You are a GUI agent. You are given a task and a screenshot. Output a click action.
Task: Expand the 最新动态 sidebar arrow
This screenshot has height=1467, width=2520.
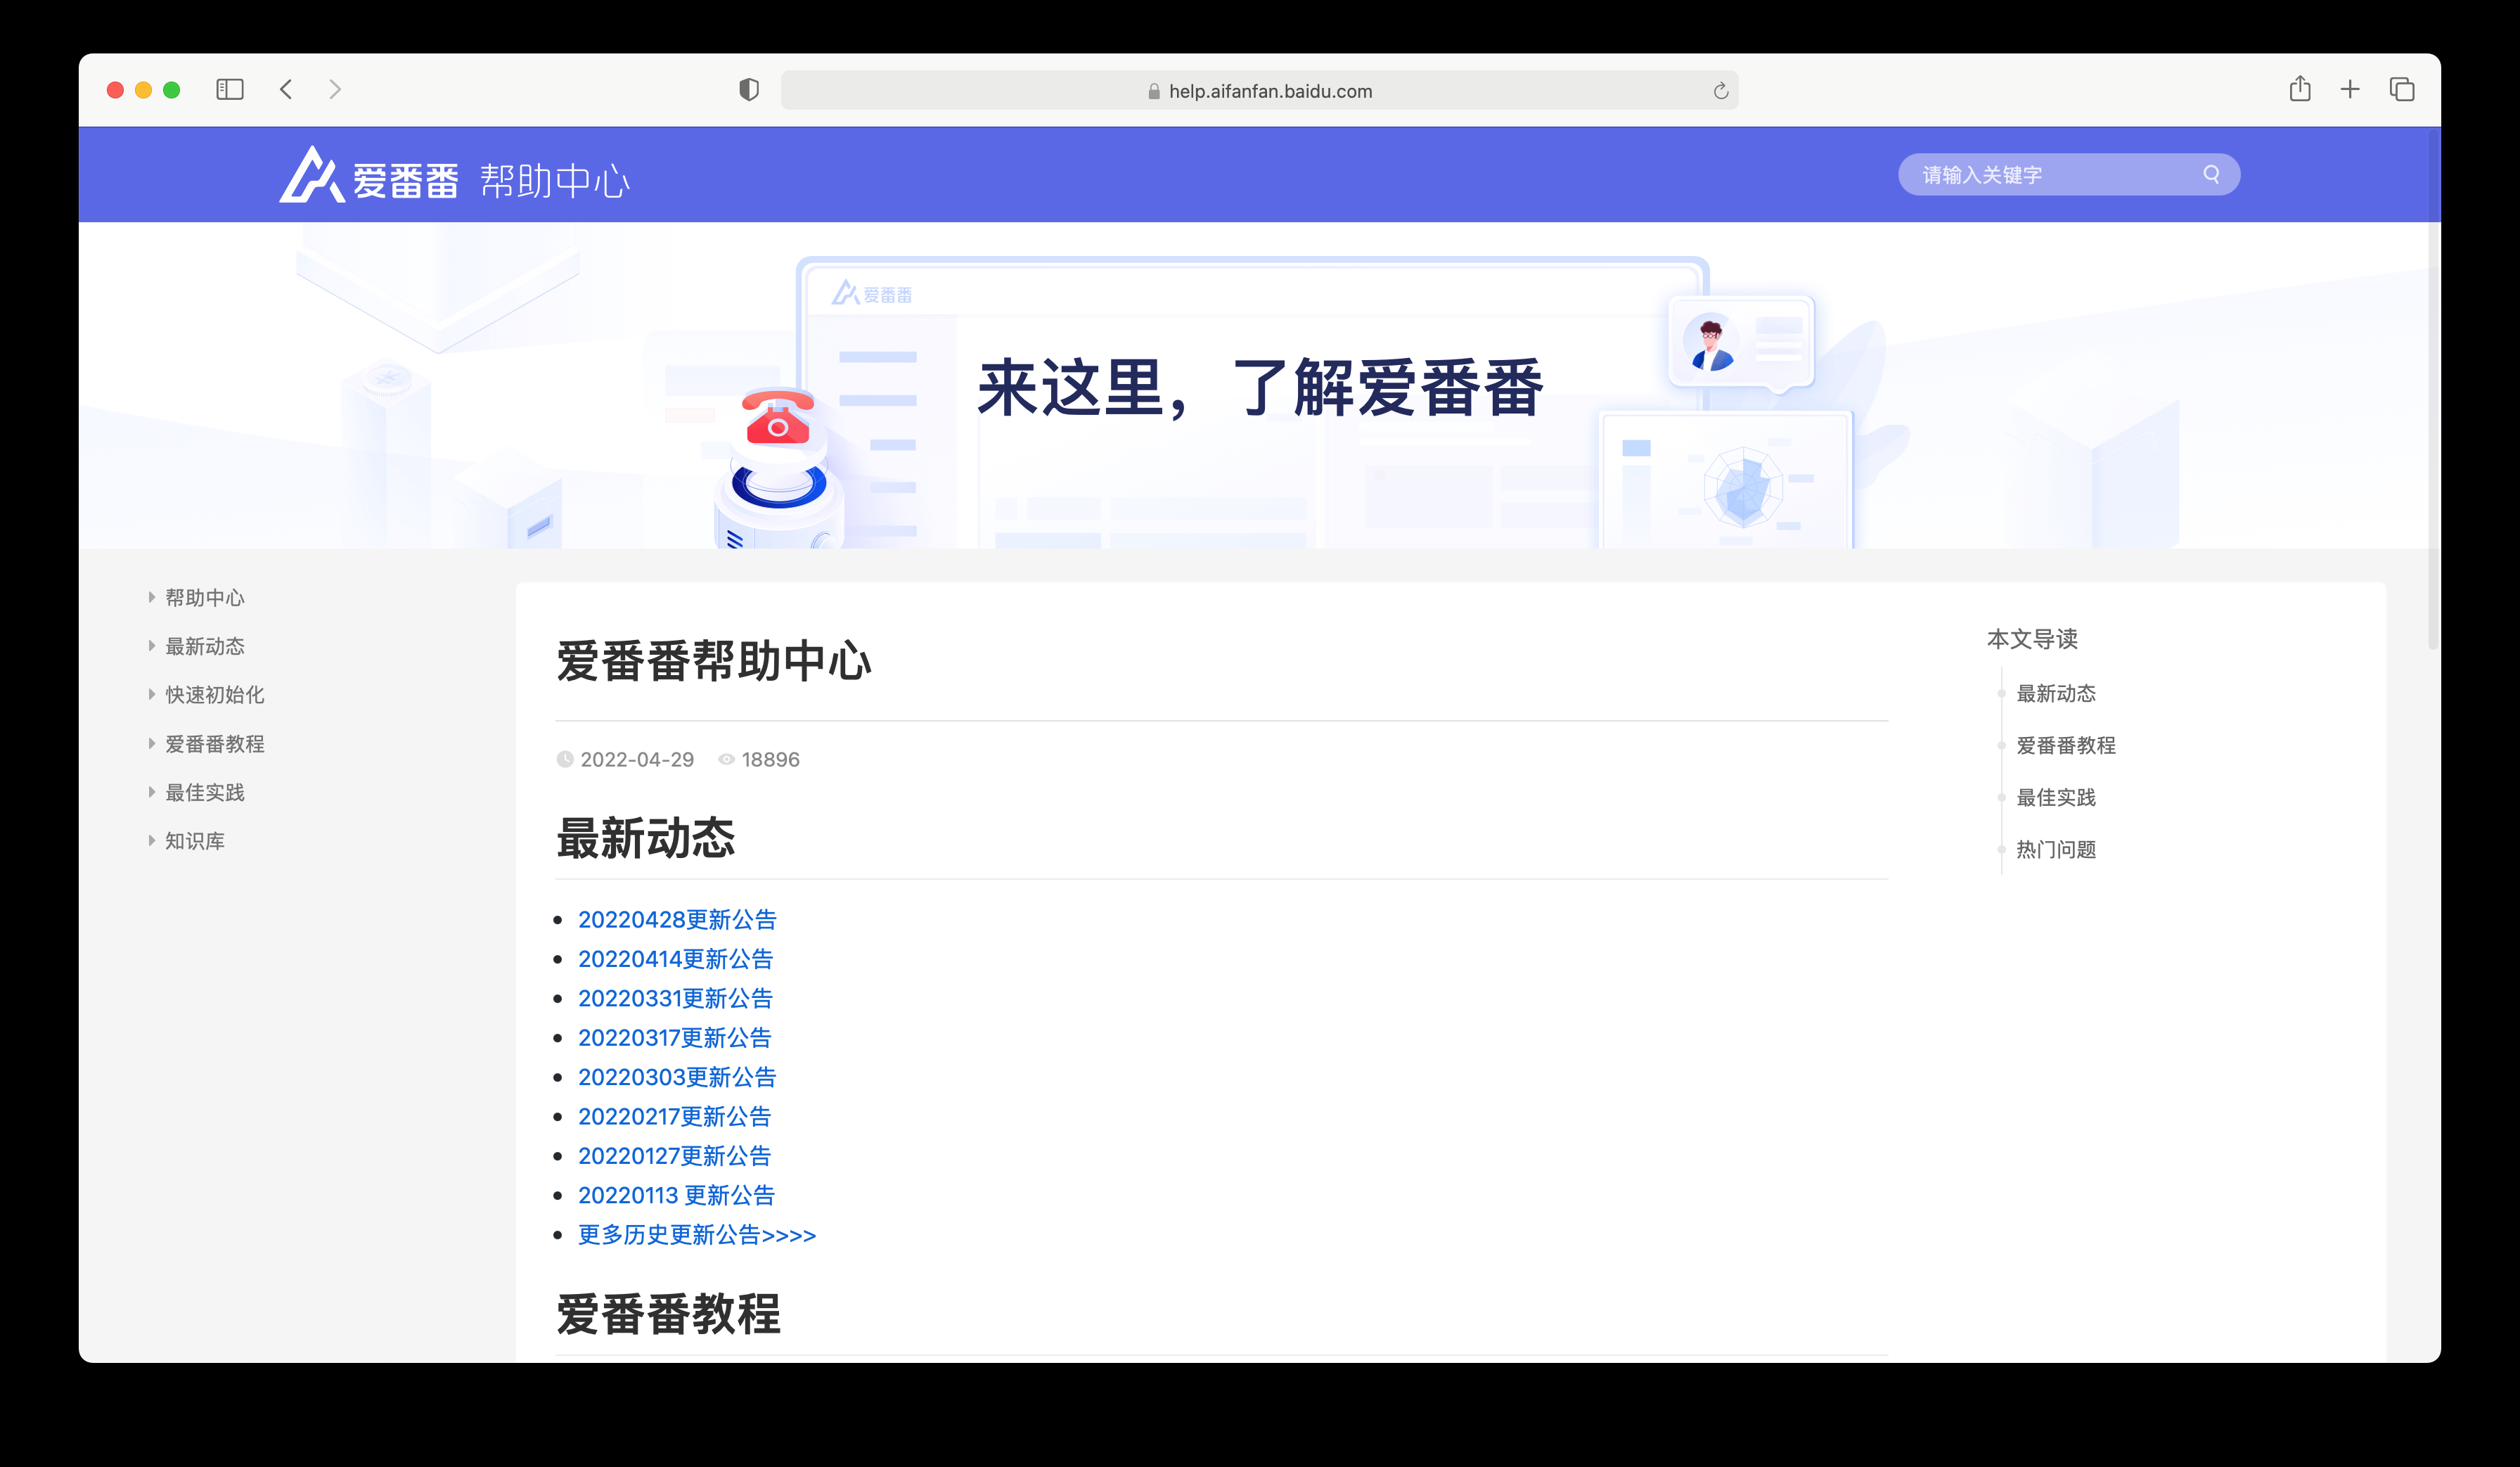pyautogui.click(x=151, y=646)
